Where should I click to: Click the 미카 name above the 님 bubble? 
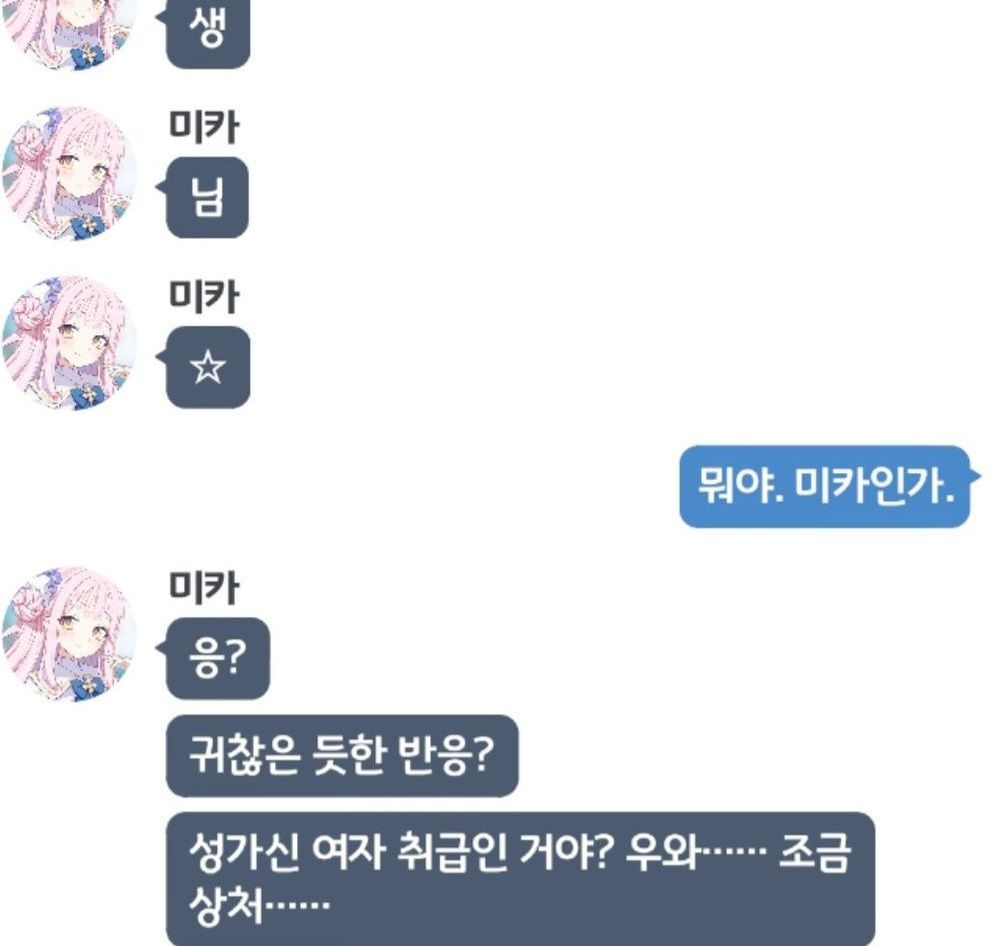point(203,127)
